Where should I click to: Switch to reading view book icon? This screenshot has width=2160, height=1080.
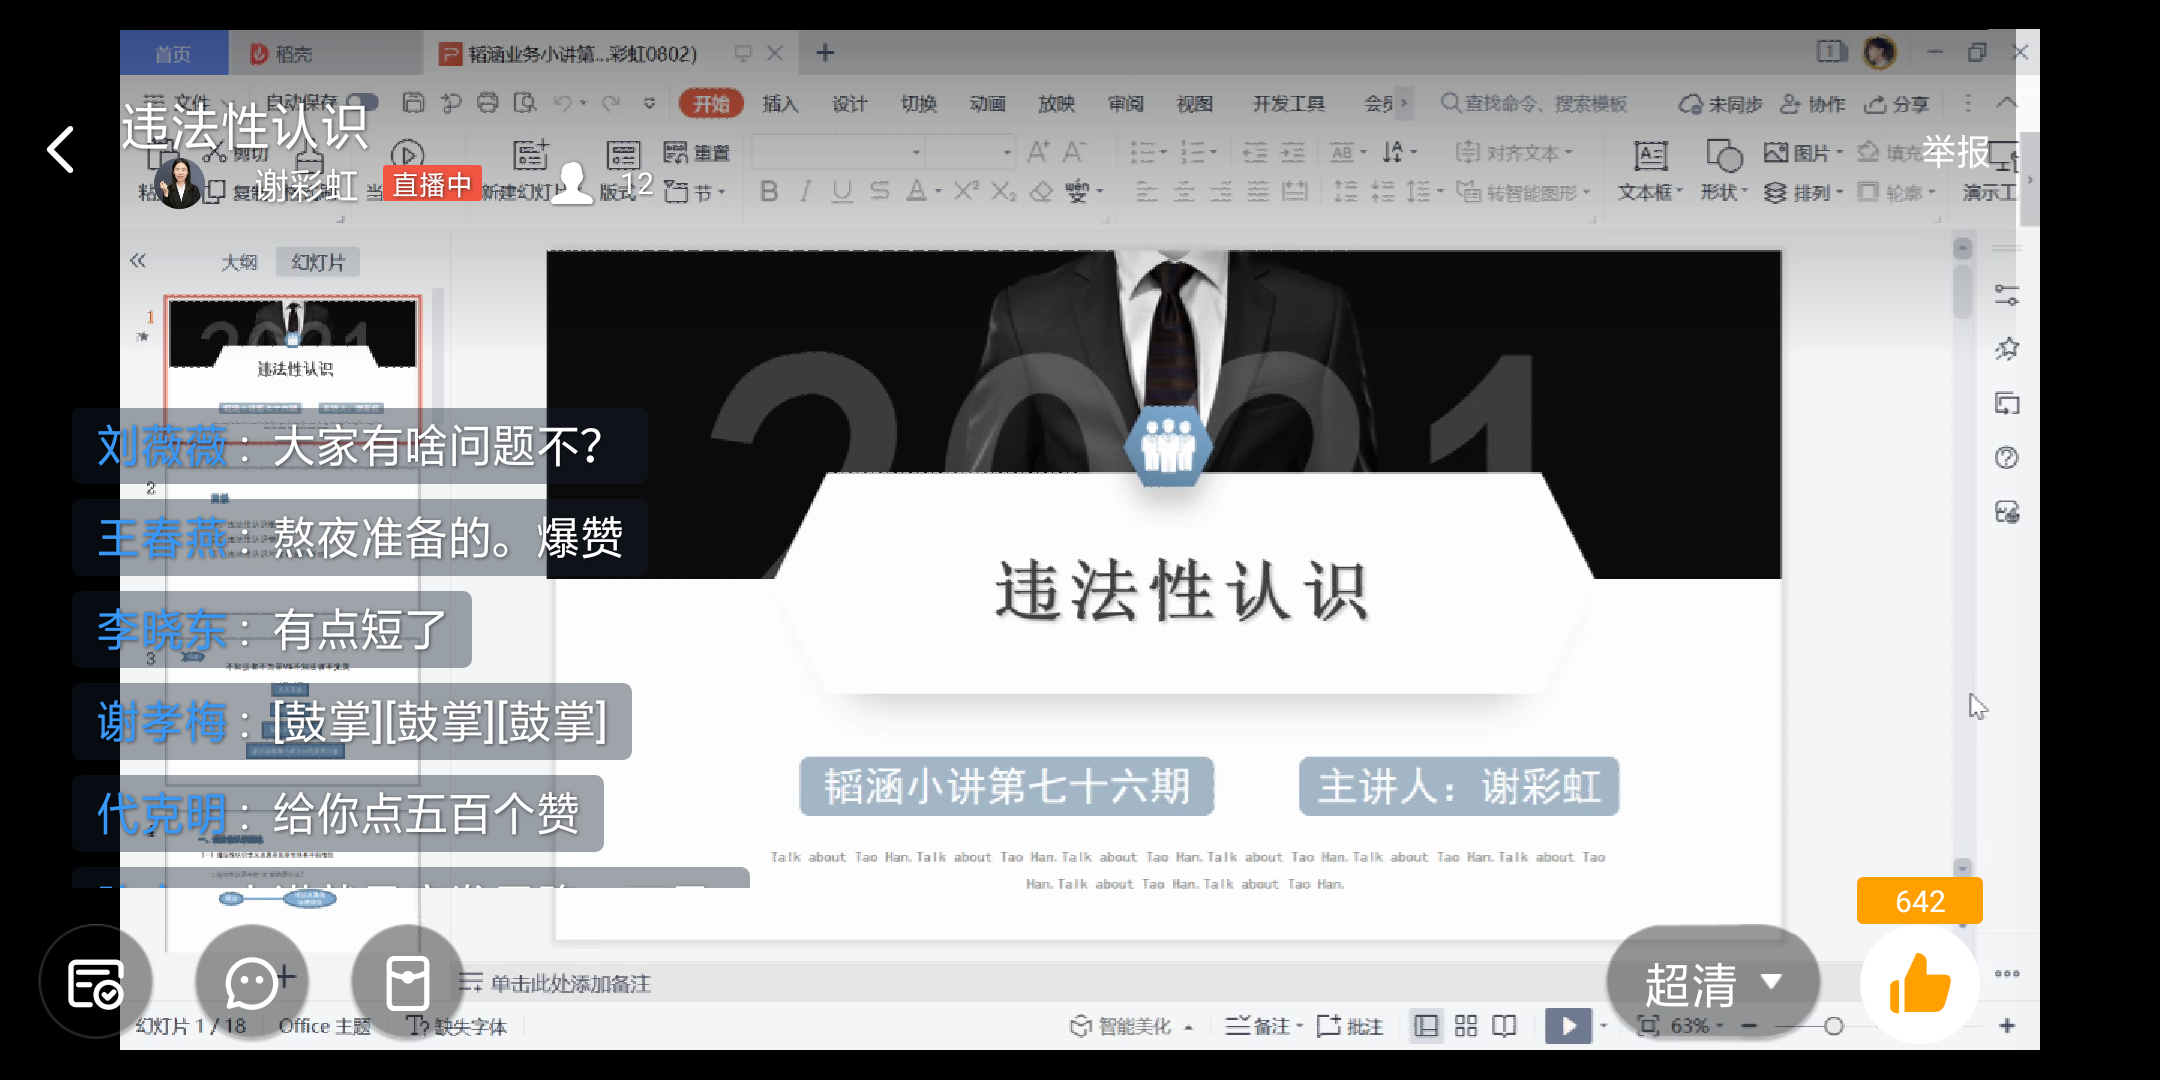pyautogui.click(x=1504, y=1026)
